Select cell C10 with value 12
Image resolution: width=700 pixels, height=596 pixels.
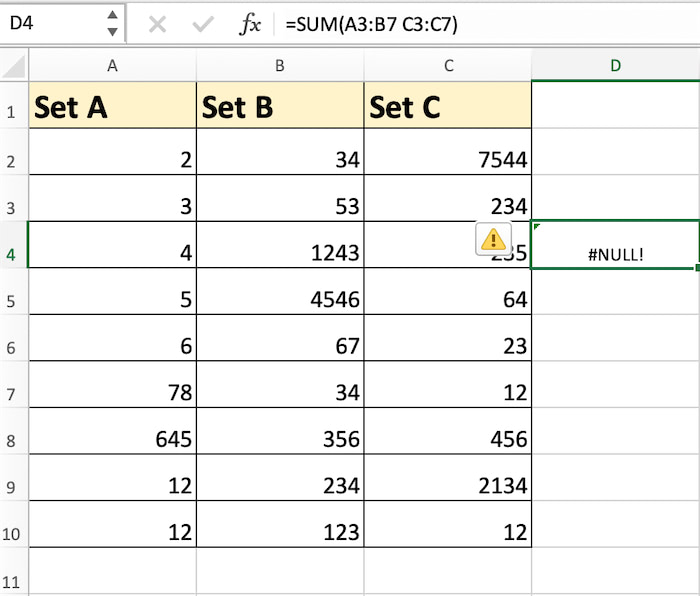coord(448,524)
